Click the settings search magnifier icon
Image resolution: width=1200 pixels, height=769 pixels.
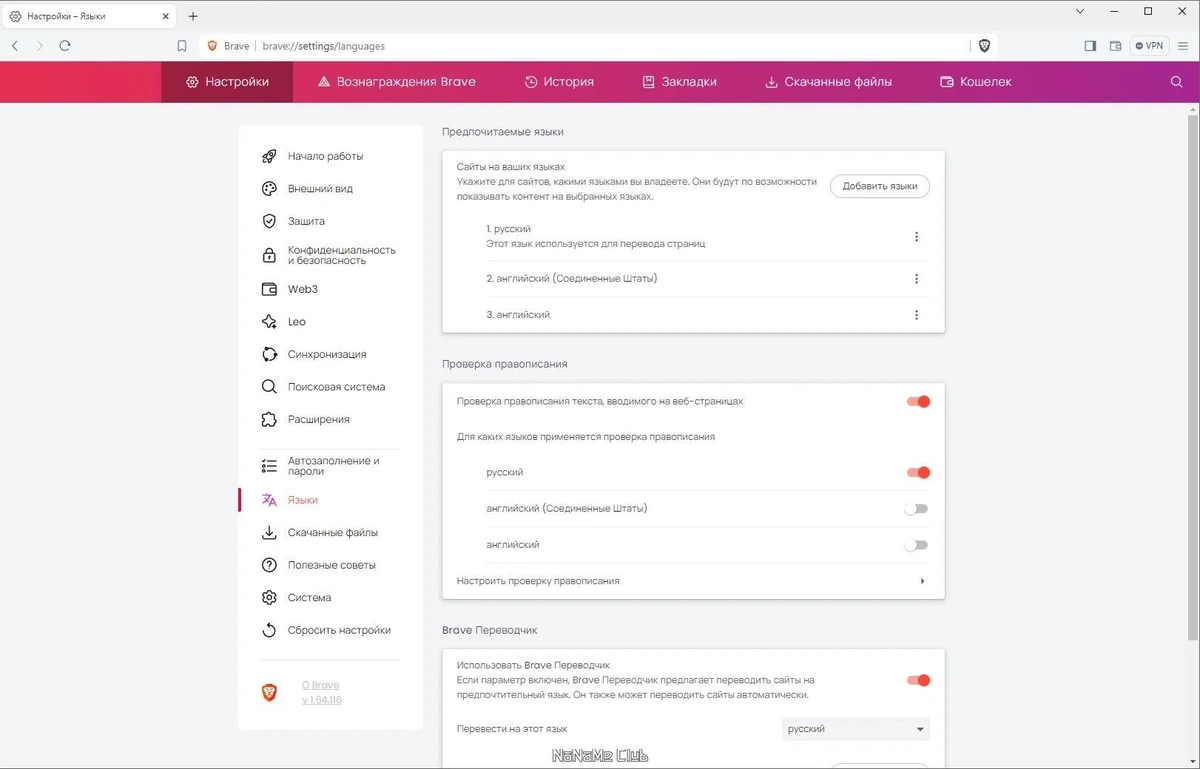point(1176,82)
